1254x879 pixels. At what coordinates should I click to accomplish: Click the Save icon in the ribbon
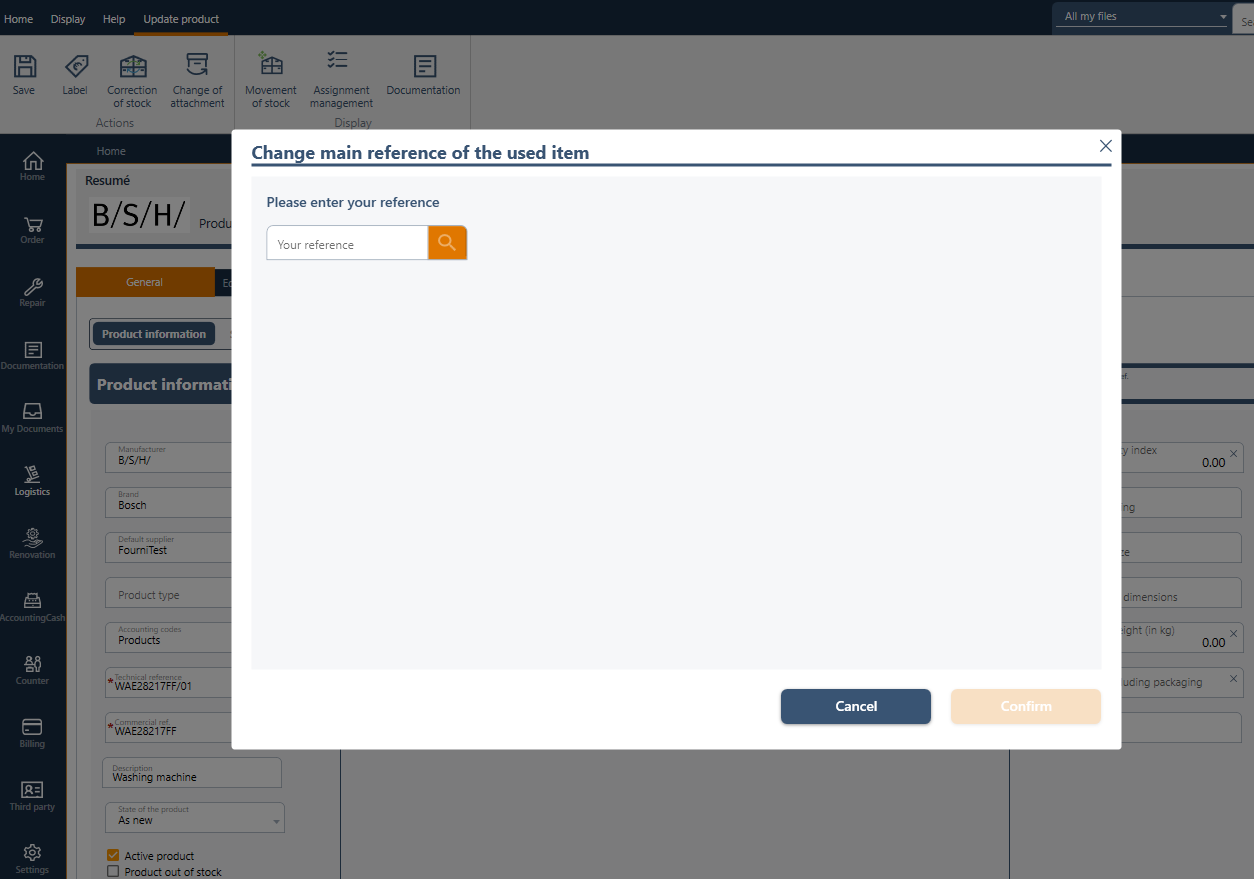pyautogui.click(x=24, y=67)
